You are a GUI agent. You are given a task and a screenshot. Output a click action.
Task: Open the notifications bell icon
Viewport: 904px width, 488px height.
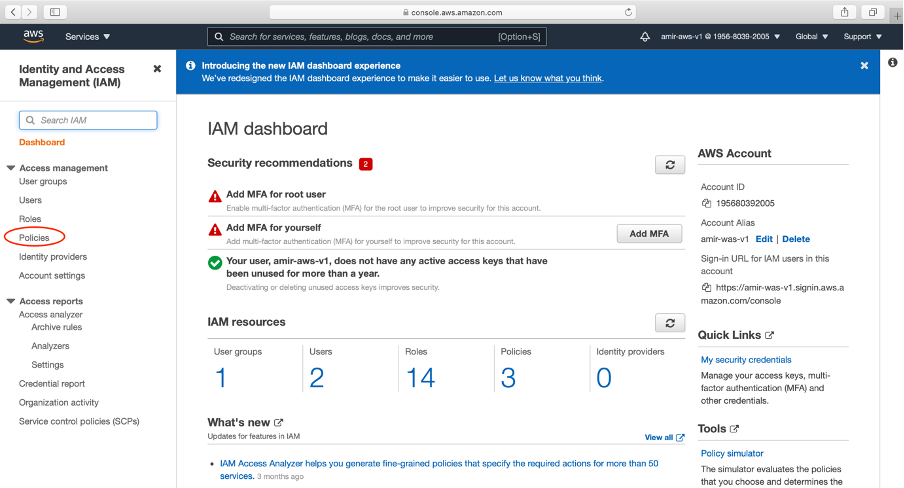point(645,36)
